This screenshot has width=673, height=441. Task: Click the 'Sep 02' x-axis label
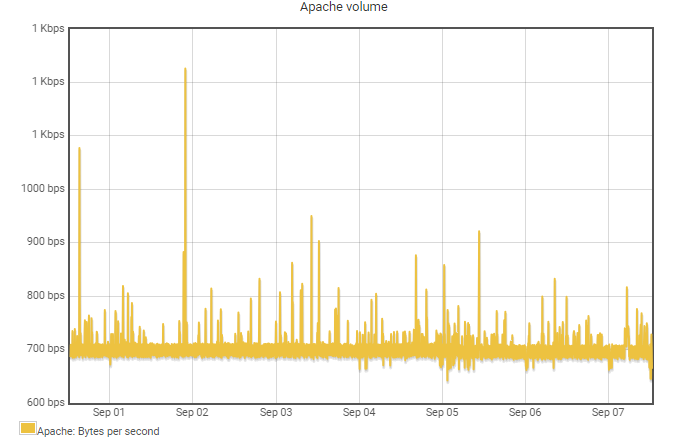click(192, 412)
